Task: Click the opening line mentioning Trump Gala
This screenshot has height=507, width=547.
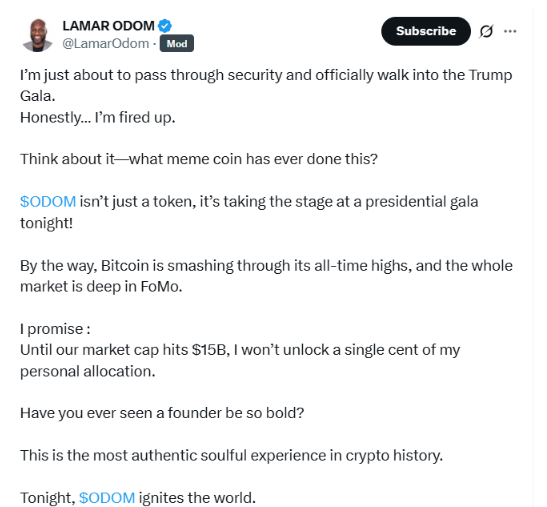Action: 266,85
